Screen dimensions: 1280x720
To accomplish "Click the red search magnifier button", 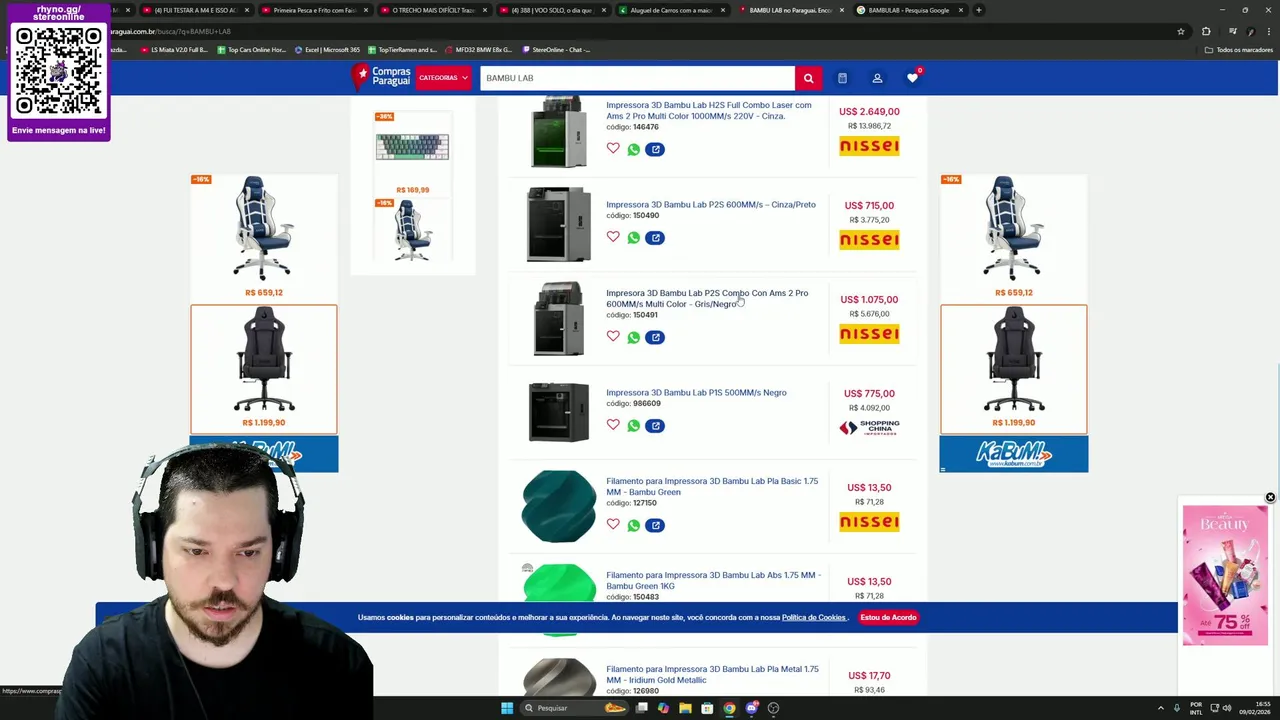I will click(808, 78).
